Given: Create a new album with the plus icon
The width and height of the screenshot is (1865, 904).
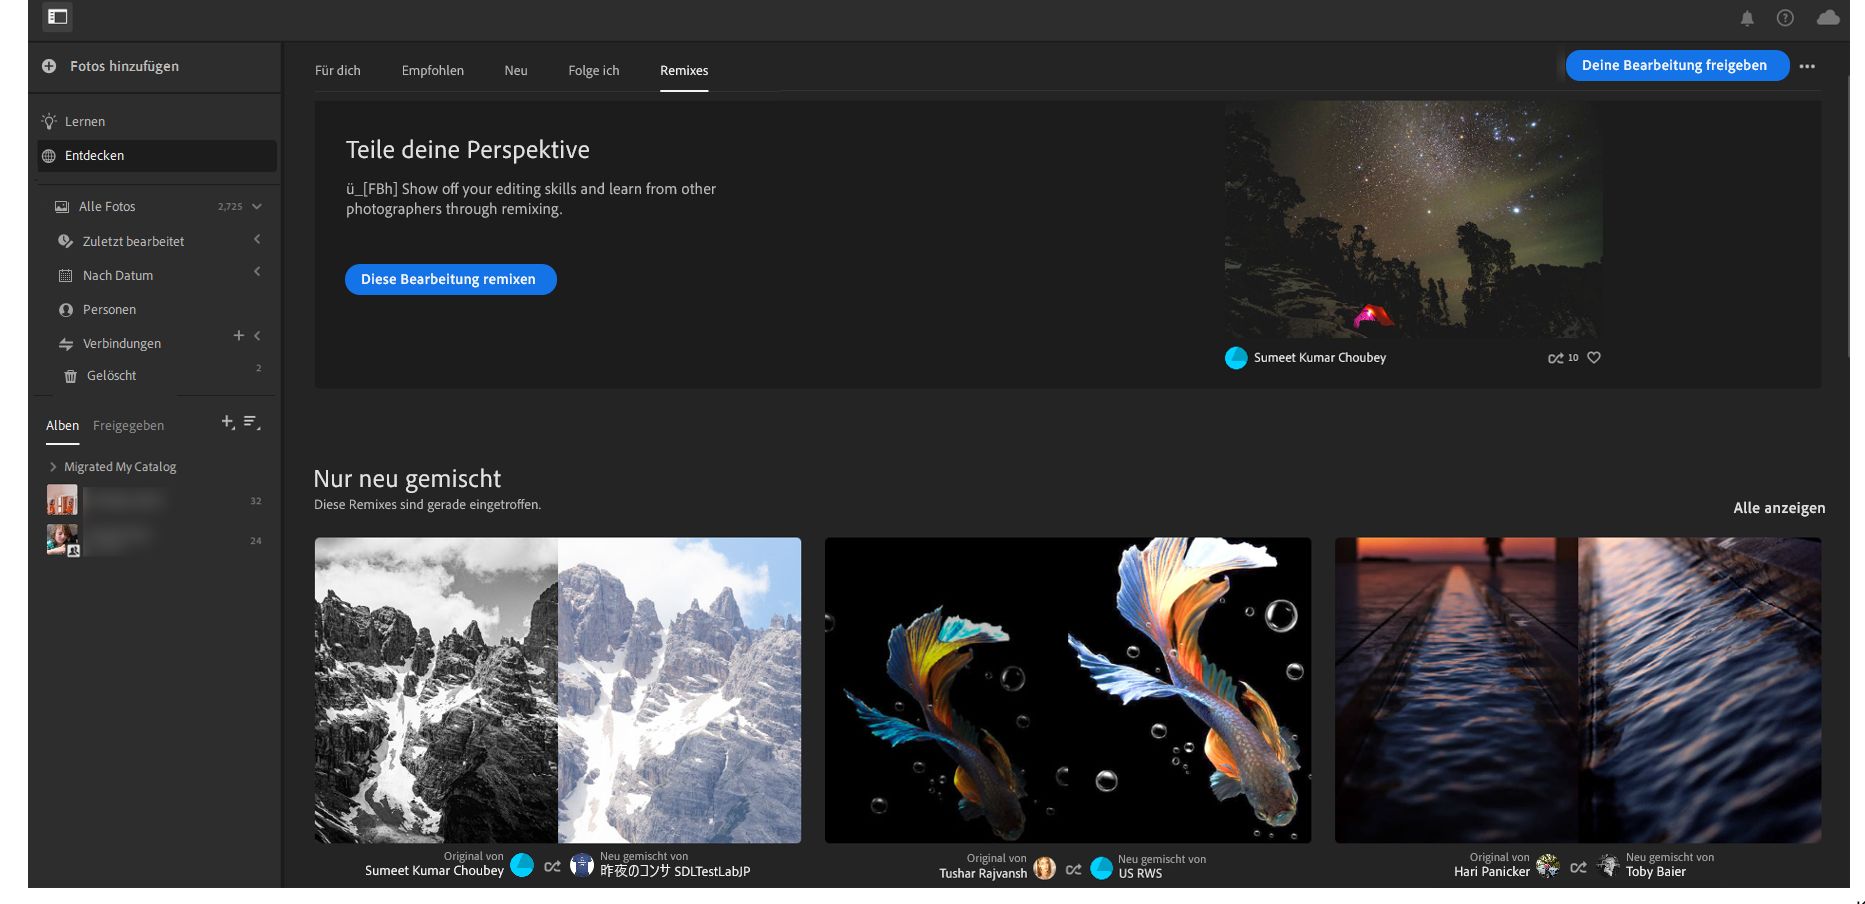Looking at the screenshot, I should pos(228,423).
